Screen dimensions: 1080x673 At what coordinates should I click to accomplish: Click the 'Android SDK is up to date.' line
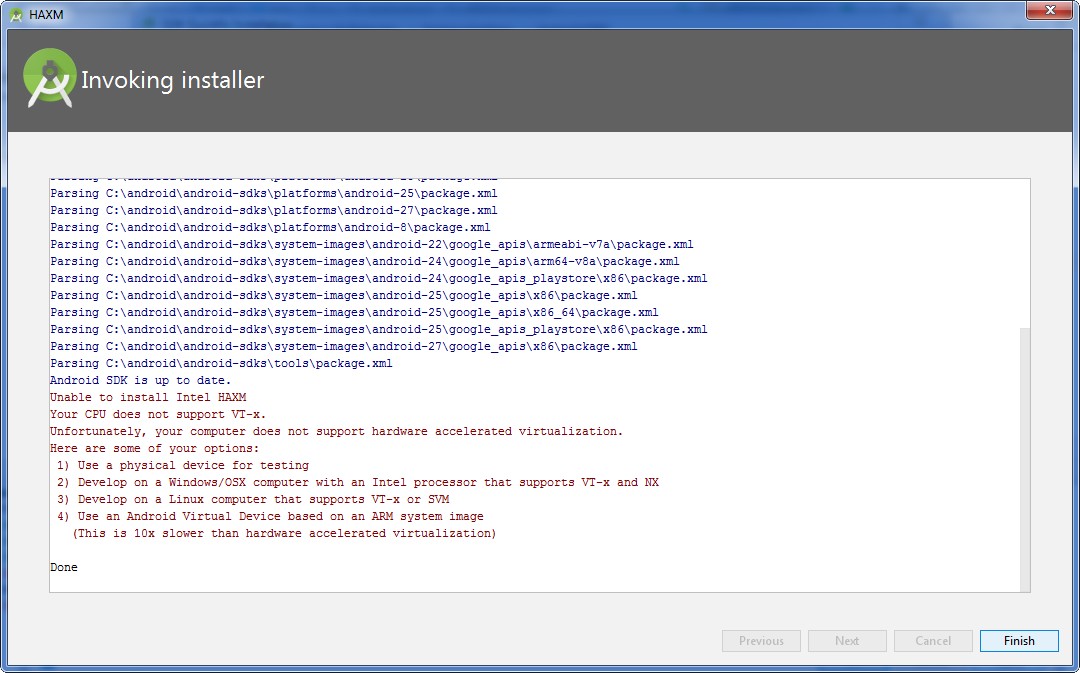(x=141, y=380)
